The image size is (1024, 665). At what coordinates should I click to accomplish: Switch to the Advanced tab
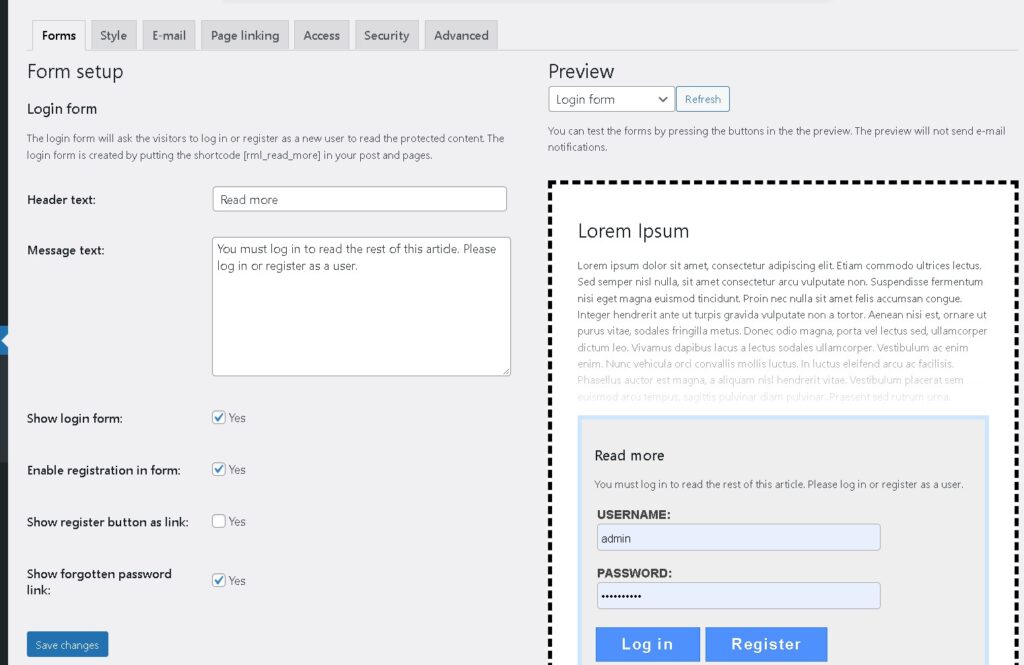tap(461, 35)
